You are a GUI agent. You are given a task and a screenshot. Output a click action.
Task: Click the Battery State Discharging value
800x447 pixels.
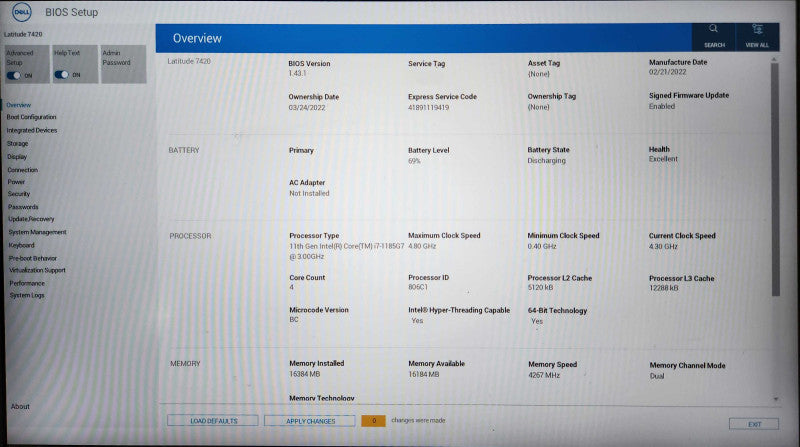click(546, 161)
